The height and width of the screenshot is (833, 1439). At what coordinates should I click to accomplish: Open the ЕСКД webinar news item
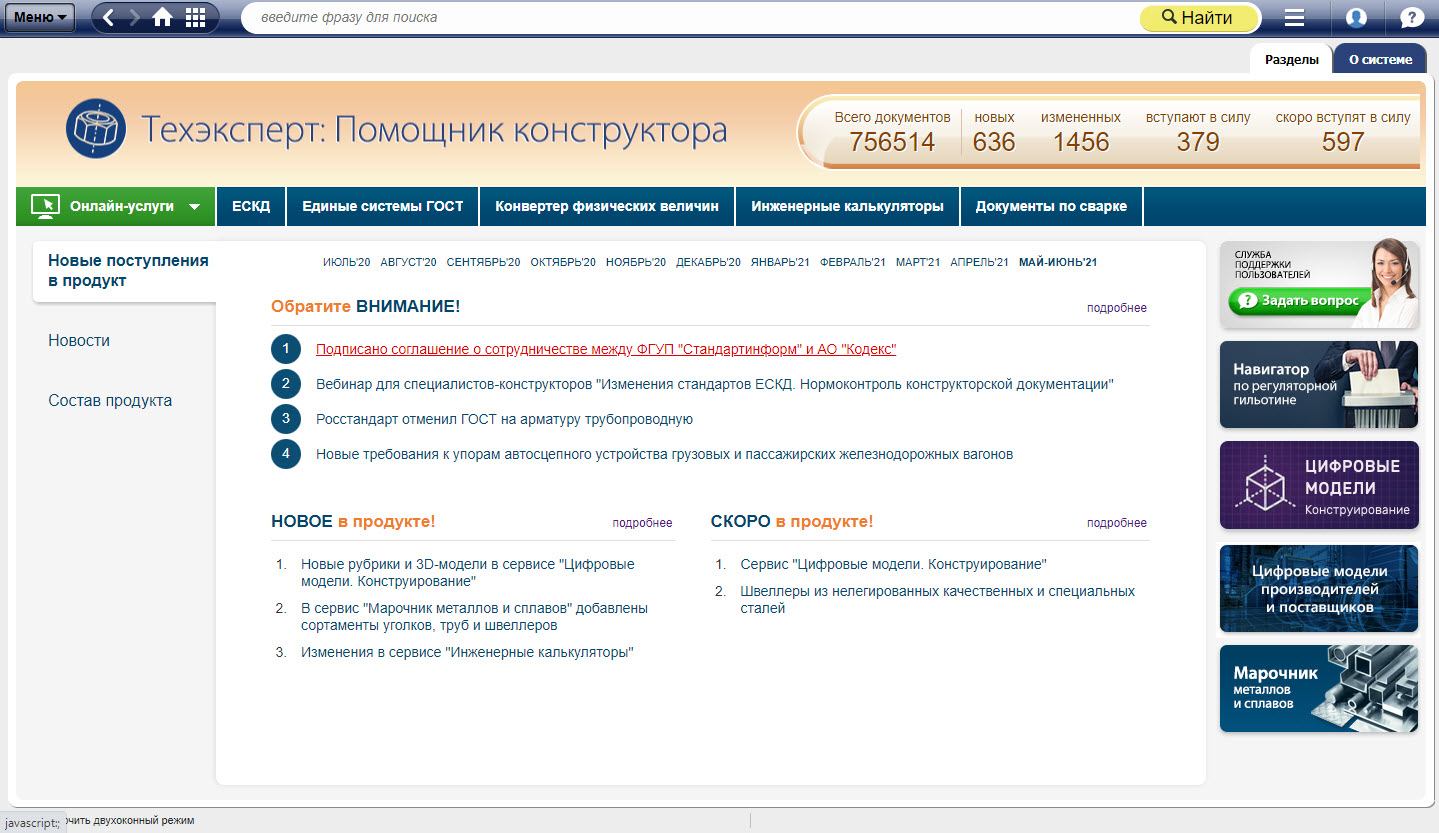[715, 384]
